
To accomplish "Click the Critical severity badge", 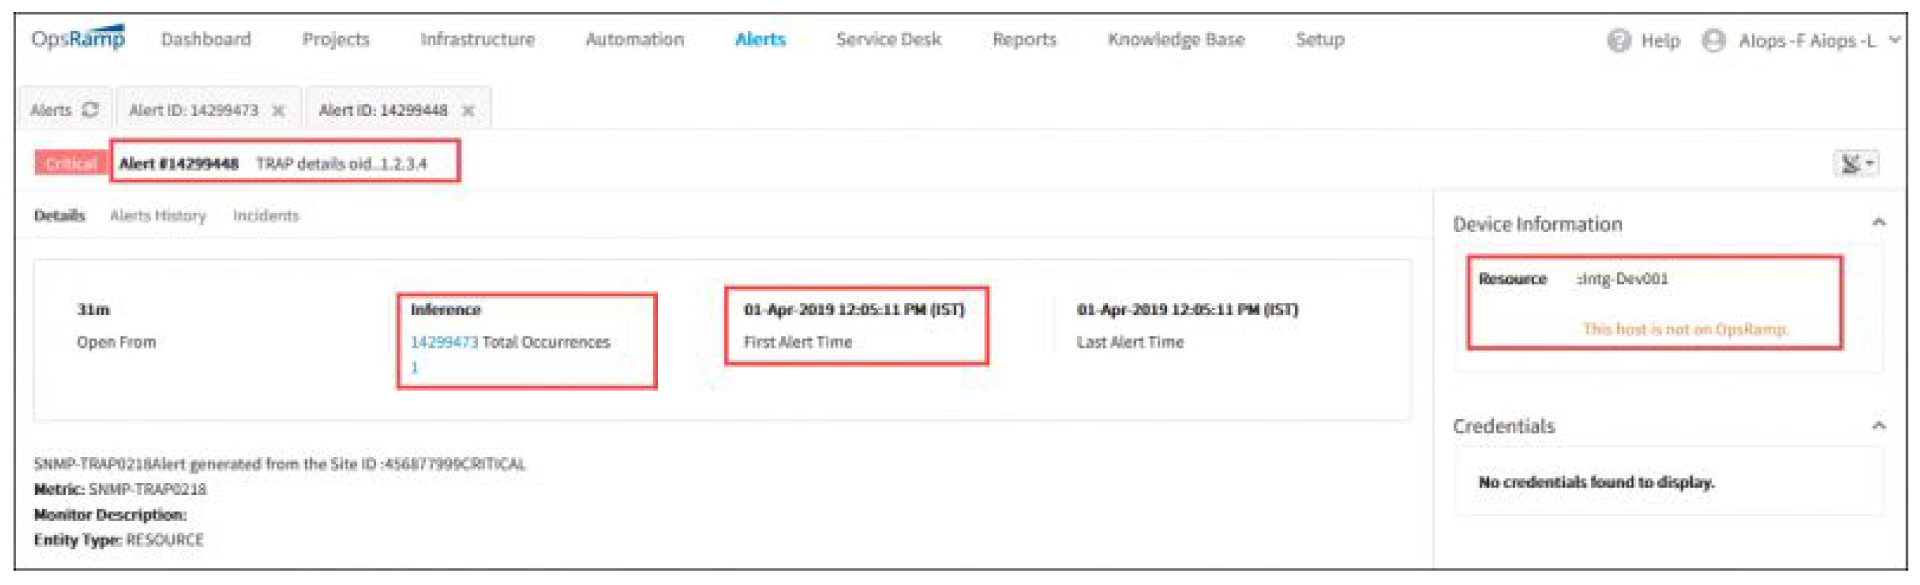I will [70, 164].
